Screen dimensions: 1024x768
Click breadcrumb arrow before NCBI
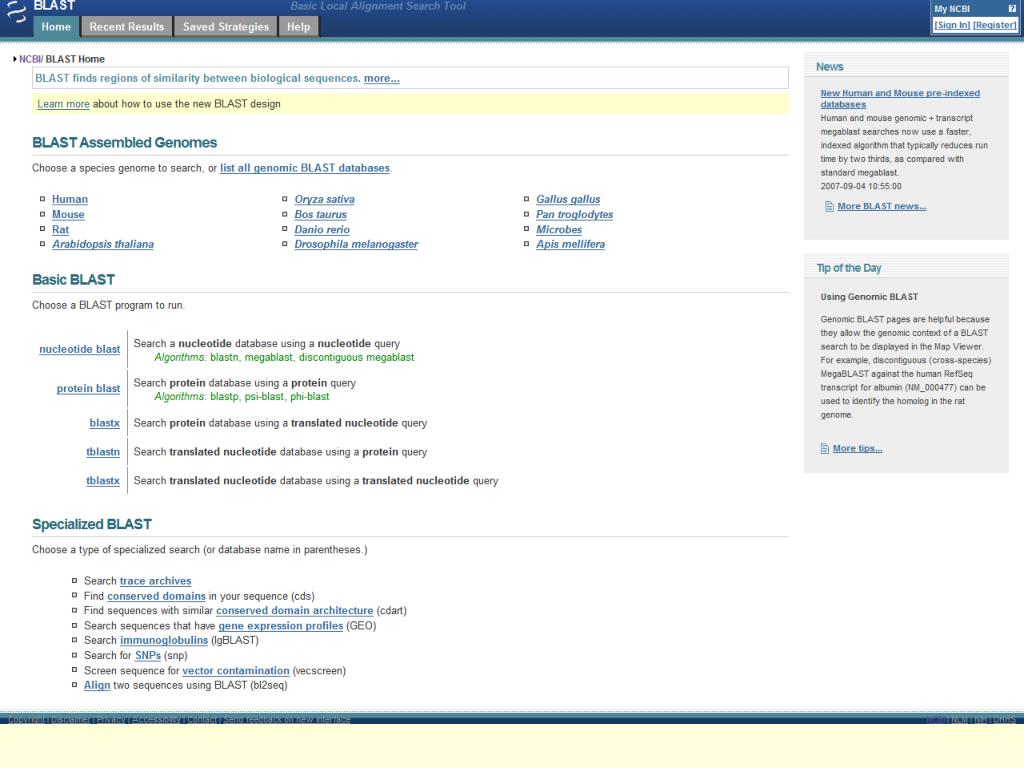pos(14,59)
